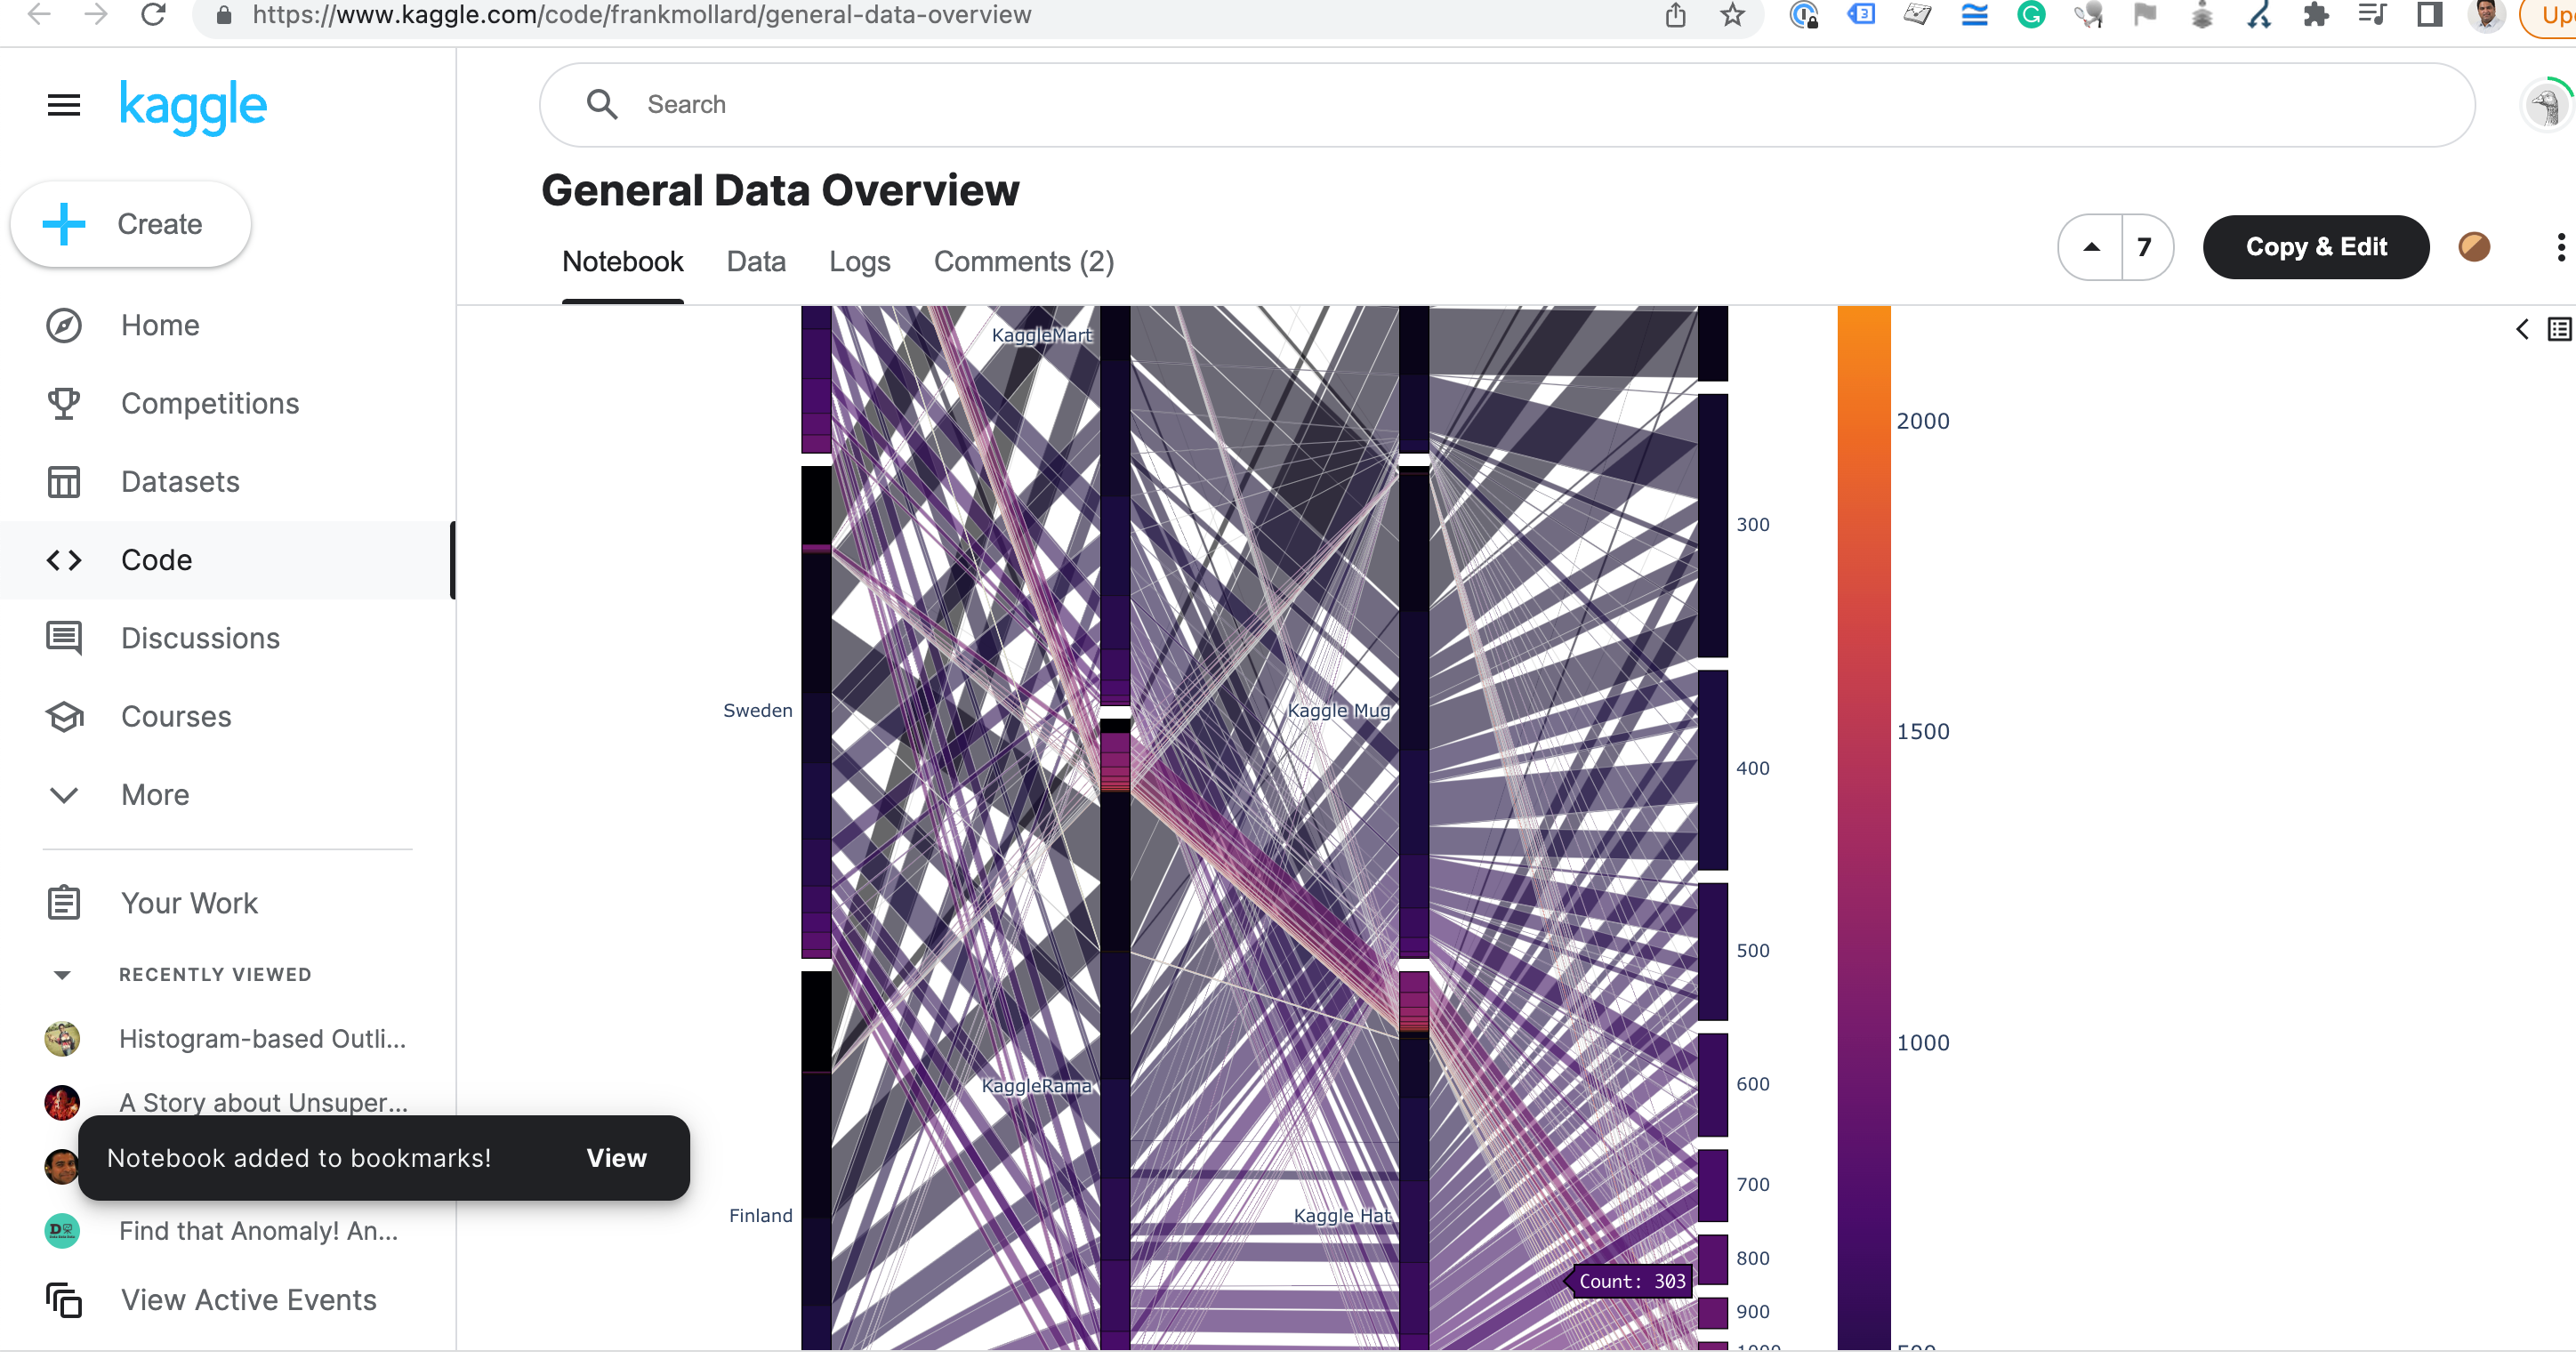Click View in the bookmark notification

click(616, 1158)
